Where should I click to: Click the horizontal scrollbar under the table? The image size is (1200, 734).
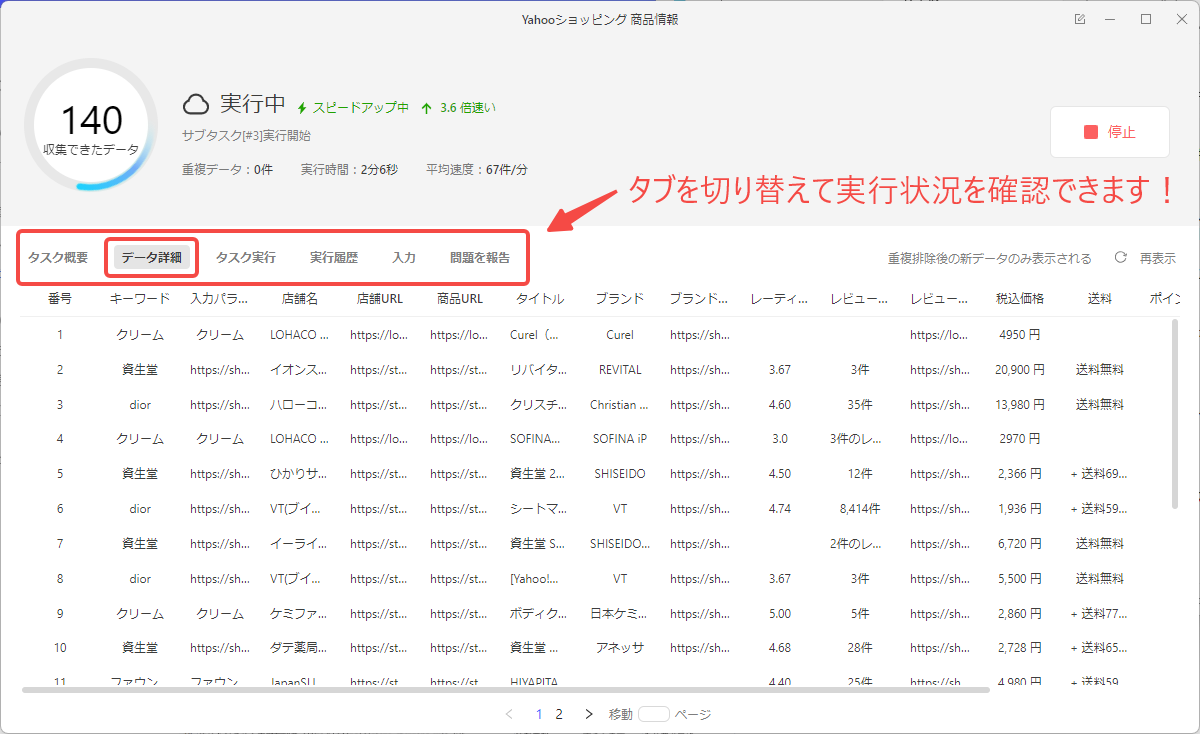[x=505, y=690]
